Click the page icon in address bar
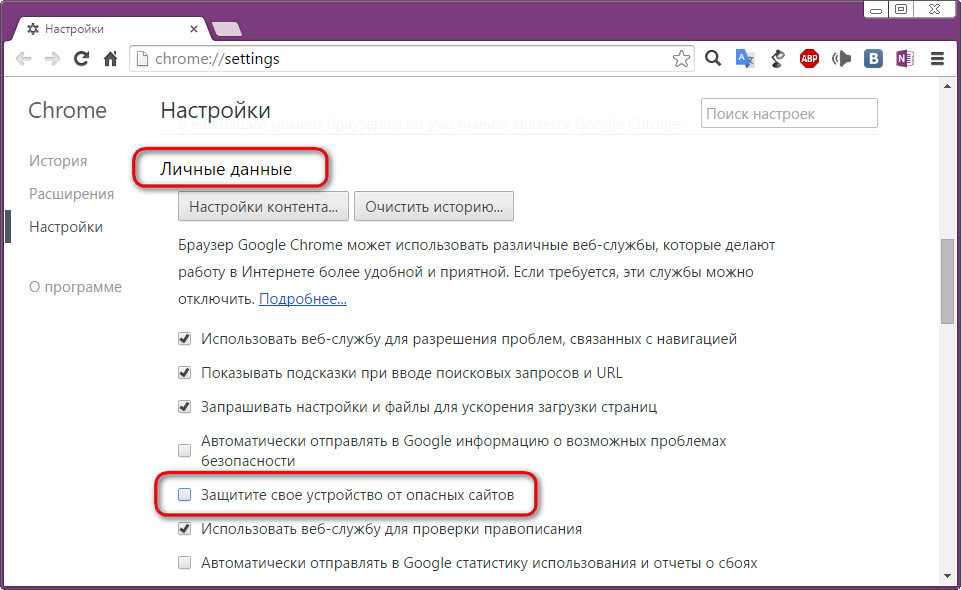The image size is (961, 590). point(142,59)
